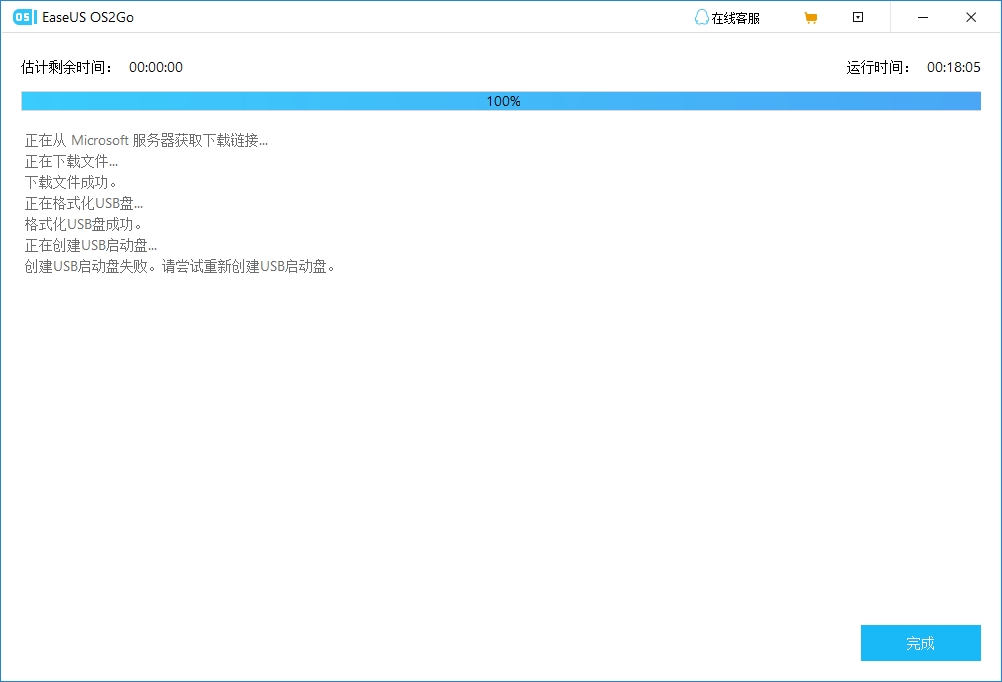Expand the title bar dropdown menu icon
1002x682 pixels.
click(x=858, y=17)
